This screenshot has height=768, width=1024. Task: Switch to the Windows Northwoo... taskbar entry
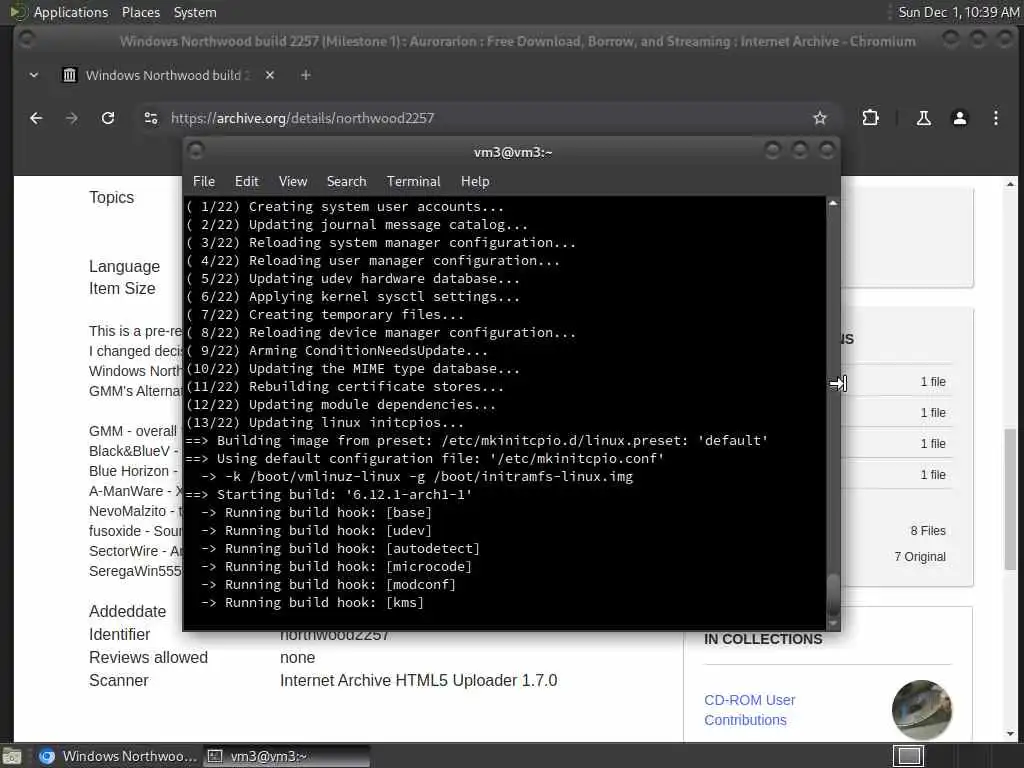[x=118, y=756]
